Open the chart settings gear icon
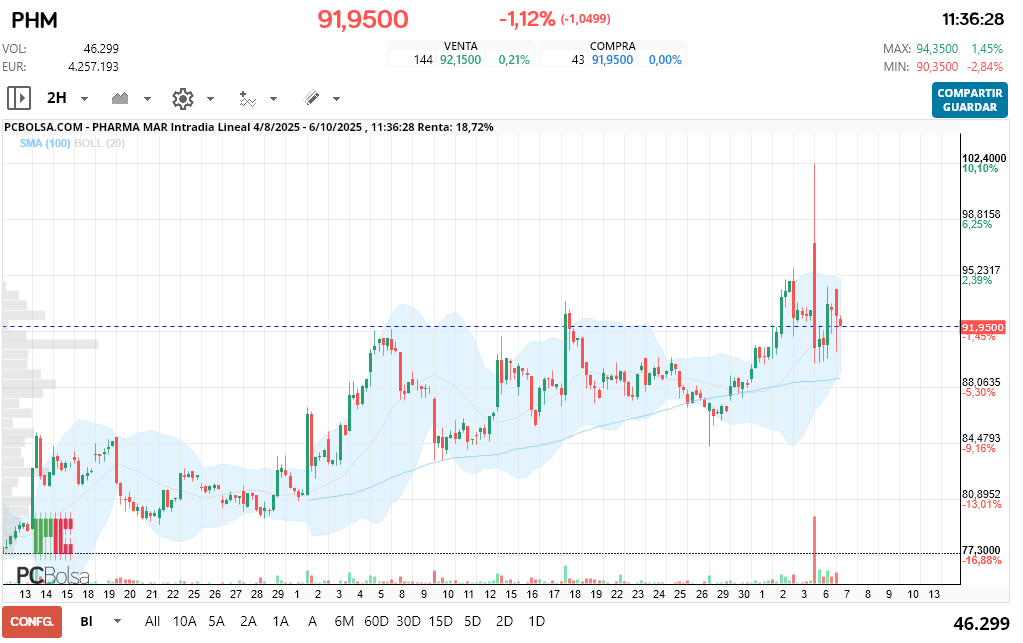The height and width of the screenshot is (643, 1023). (x=182, y=98)
